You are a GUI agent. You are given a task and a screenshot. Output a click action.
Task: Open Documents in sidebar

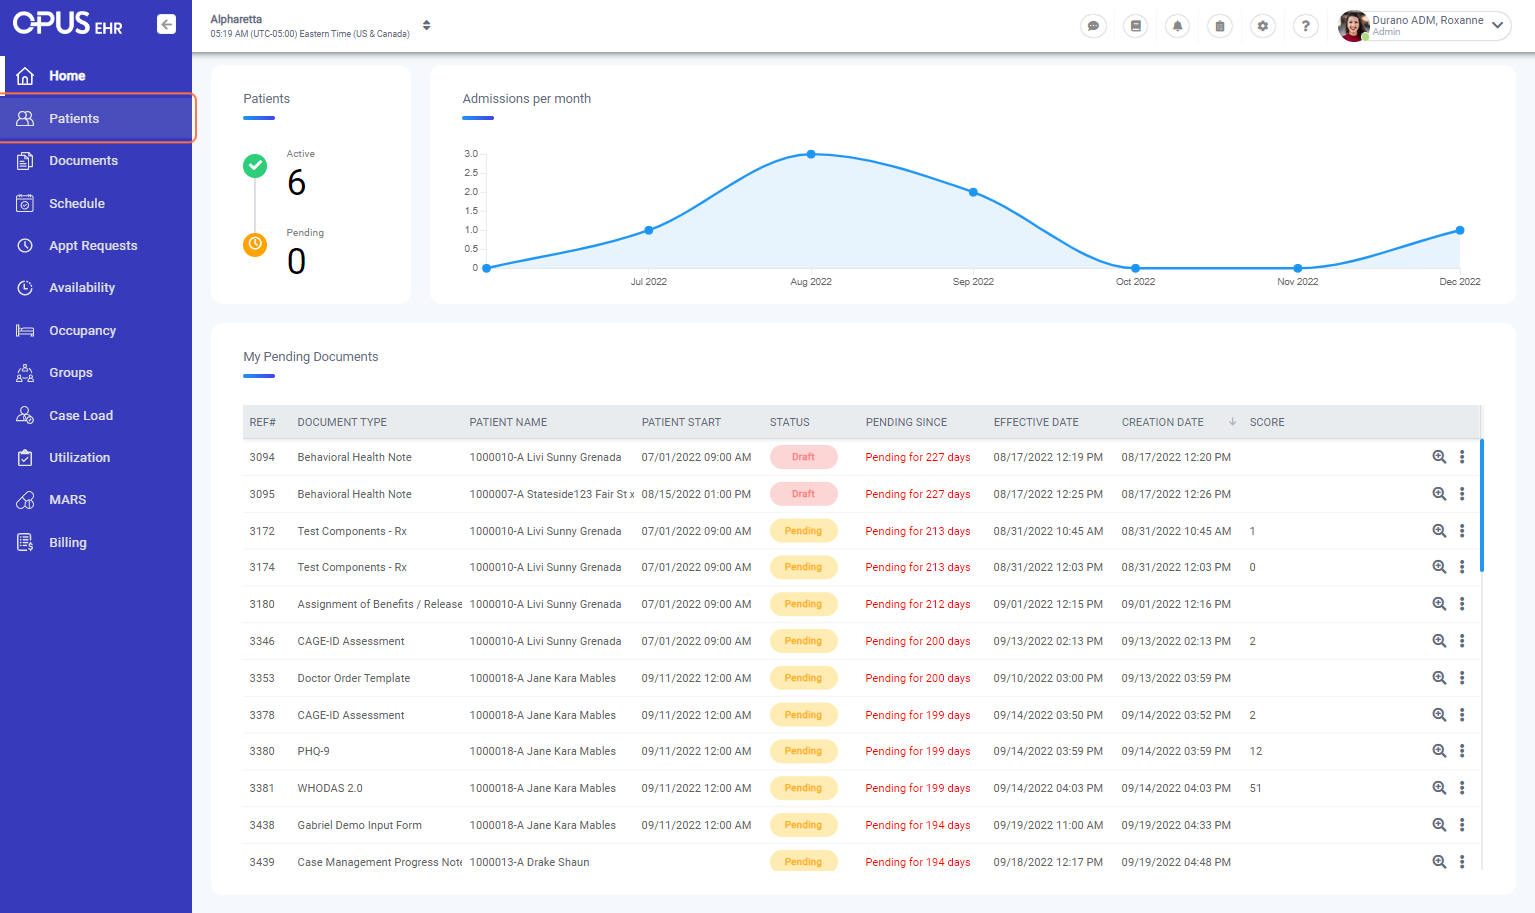(x=96, y=161)
